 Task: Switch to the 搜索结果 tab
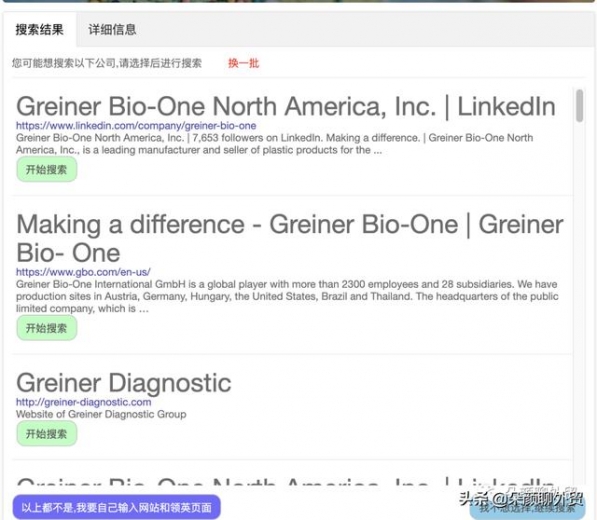tap(39, 30)
